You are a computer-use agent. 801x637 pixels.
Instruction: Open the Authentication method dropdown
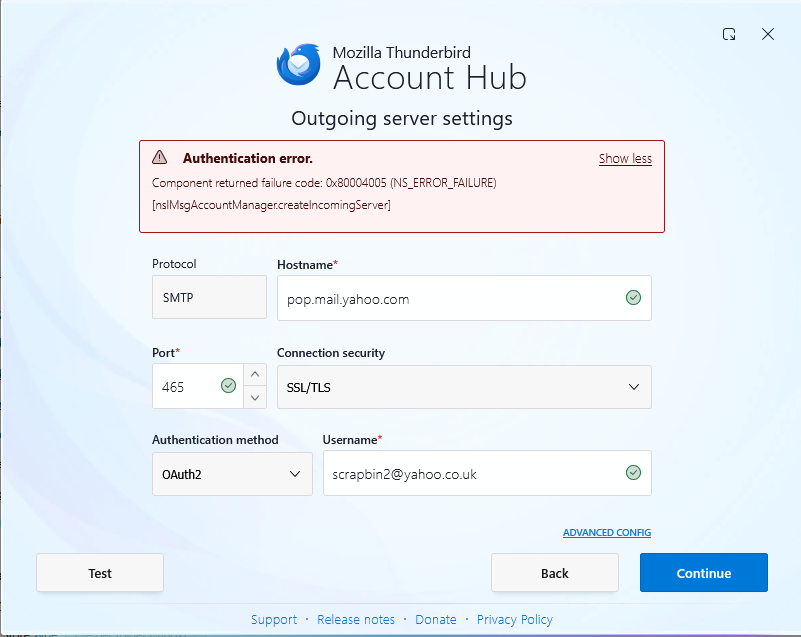[232, 474]
